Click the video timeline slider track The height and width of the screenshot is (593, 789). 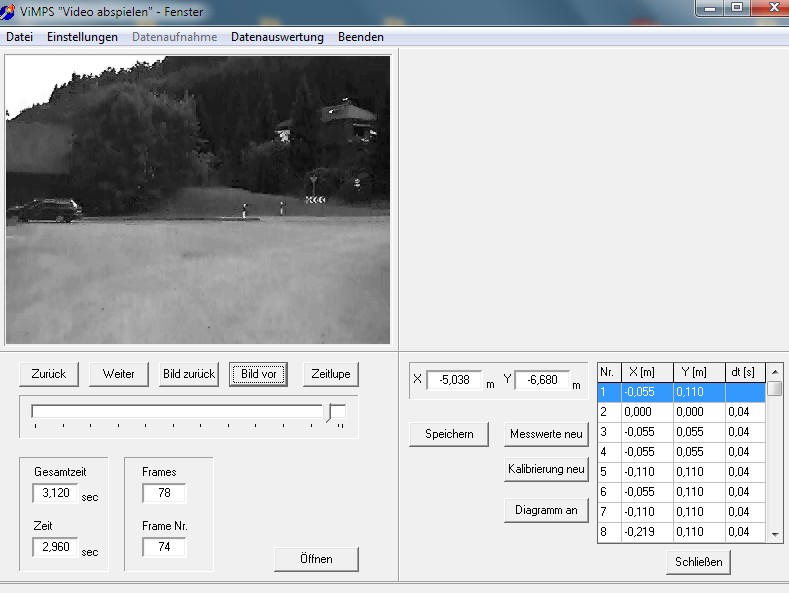click(188, 411)
